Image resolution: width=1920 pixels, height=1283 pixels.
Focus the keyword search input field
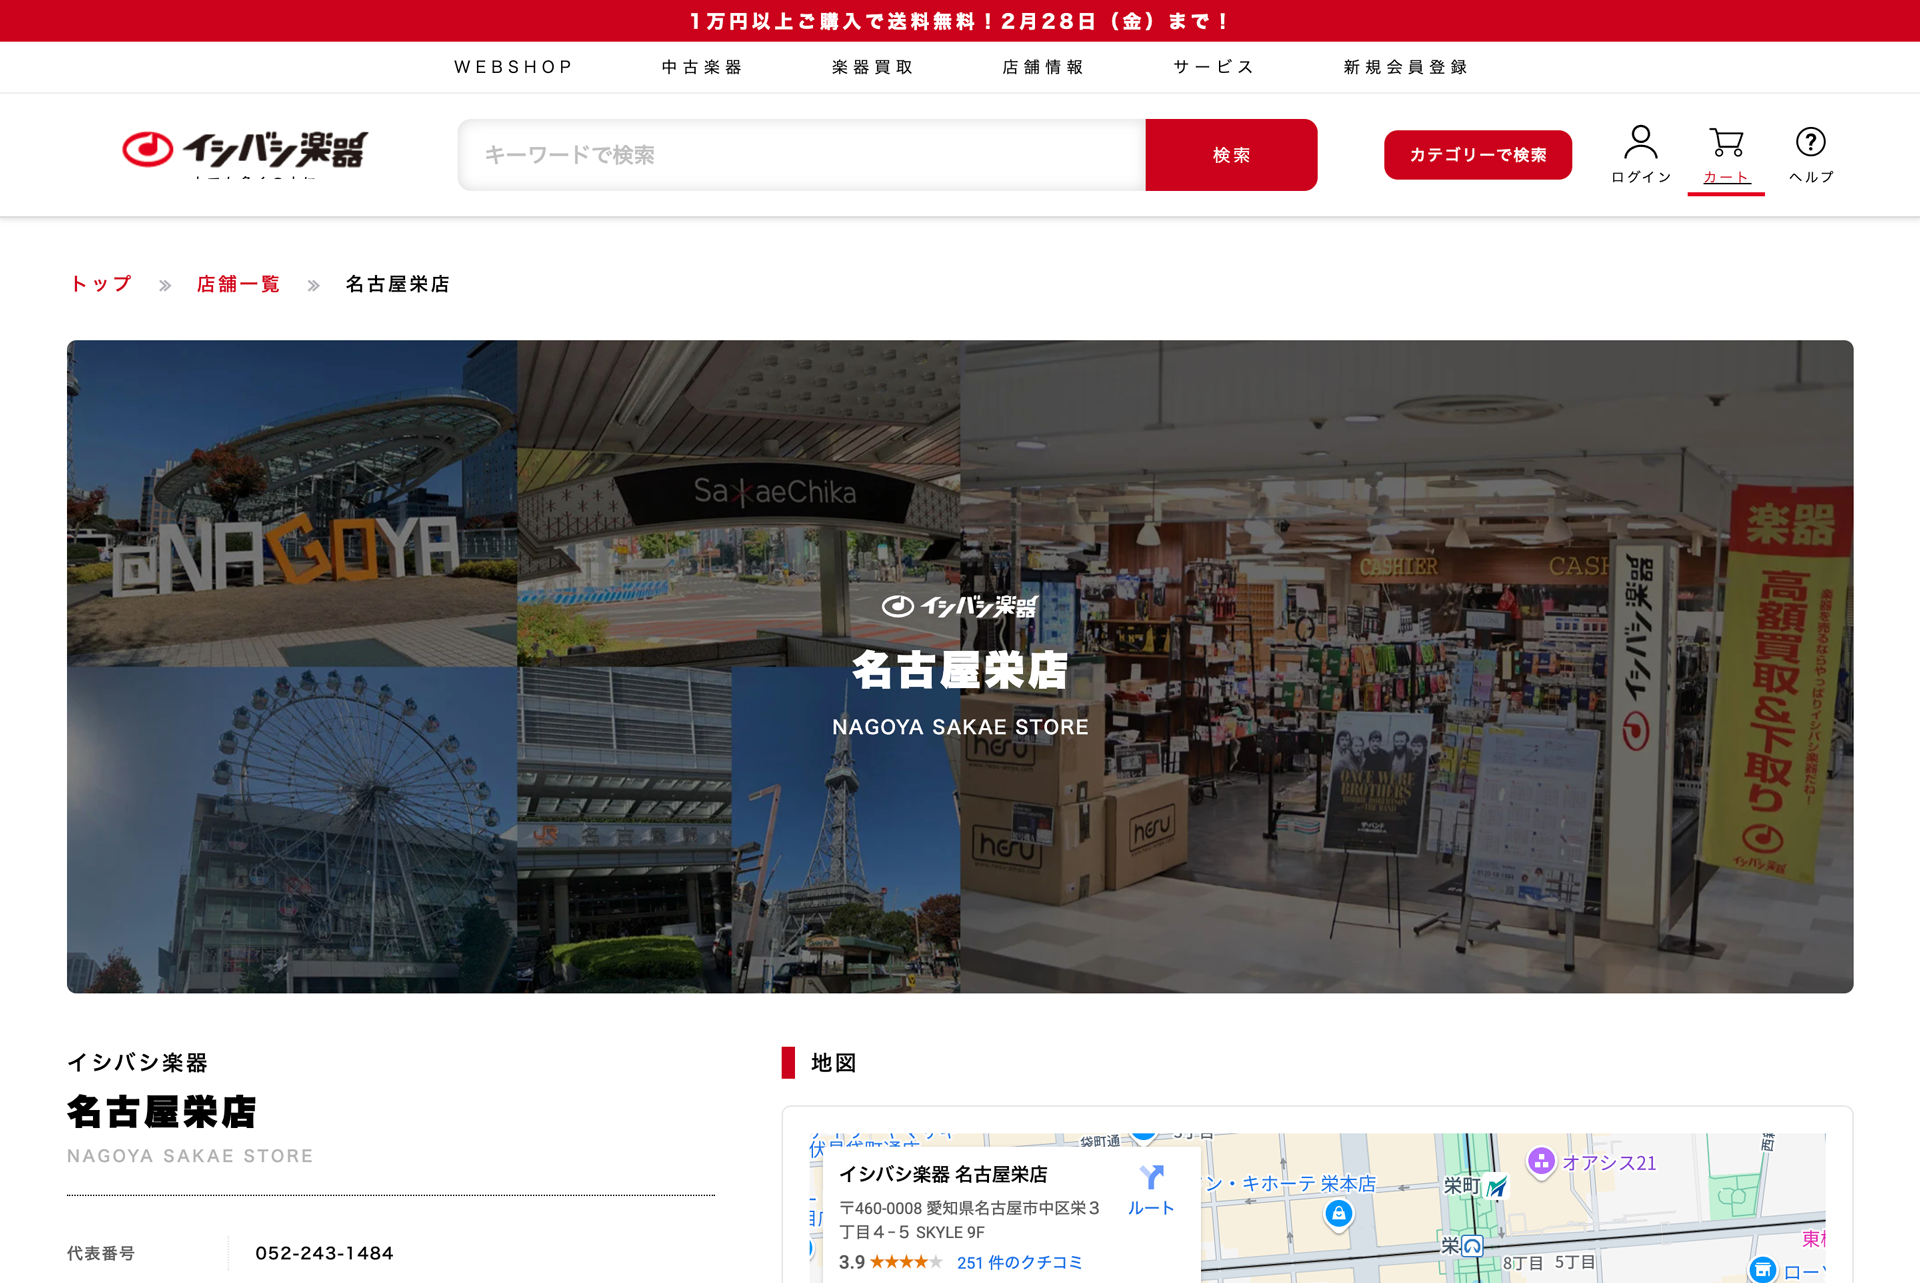[x=801, y=155]
